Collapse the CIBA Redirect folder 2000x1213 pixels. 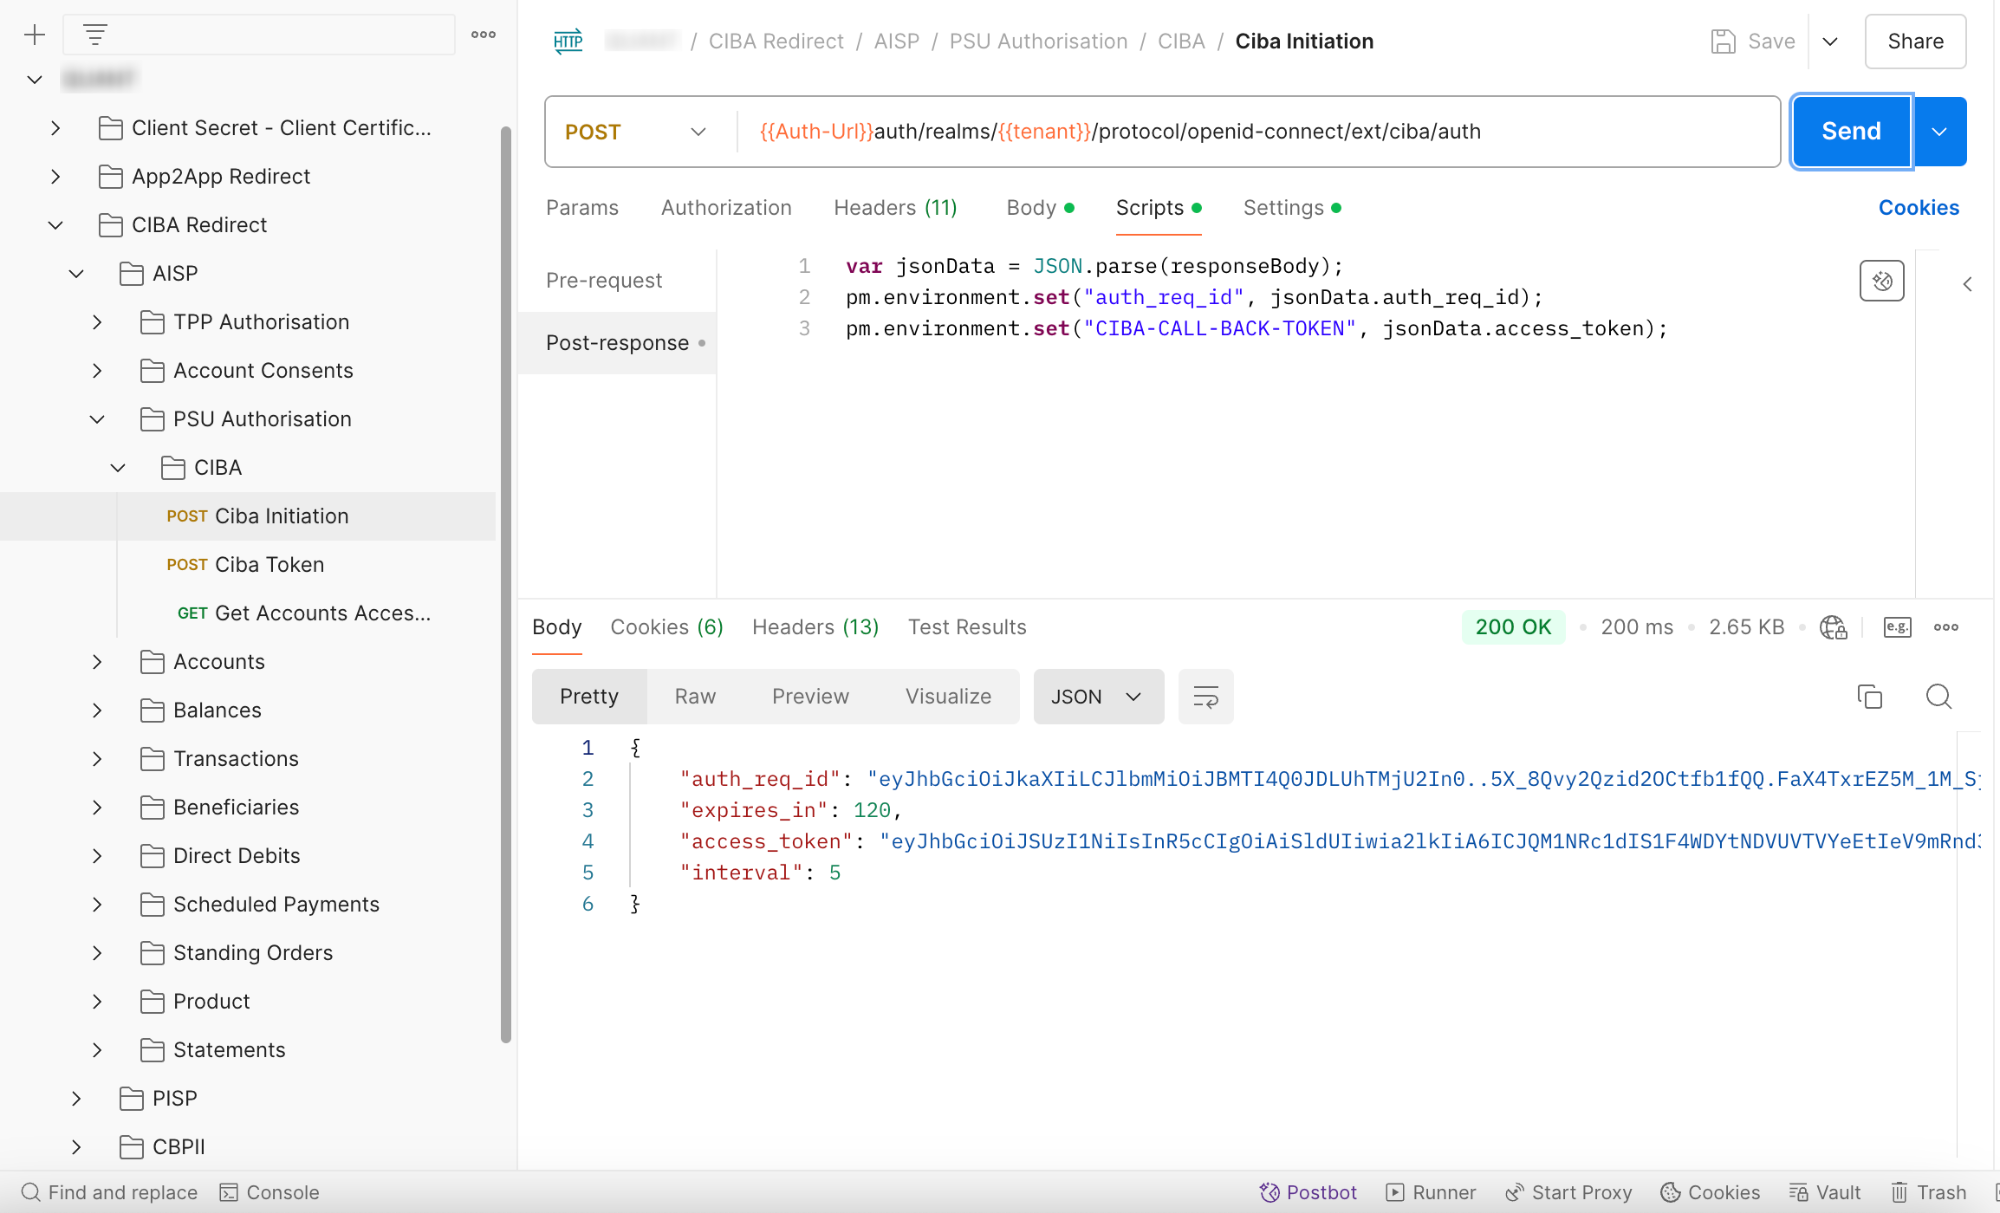pyautogui.click(x=56, y=225)
